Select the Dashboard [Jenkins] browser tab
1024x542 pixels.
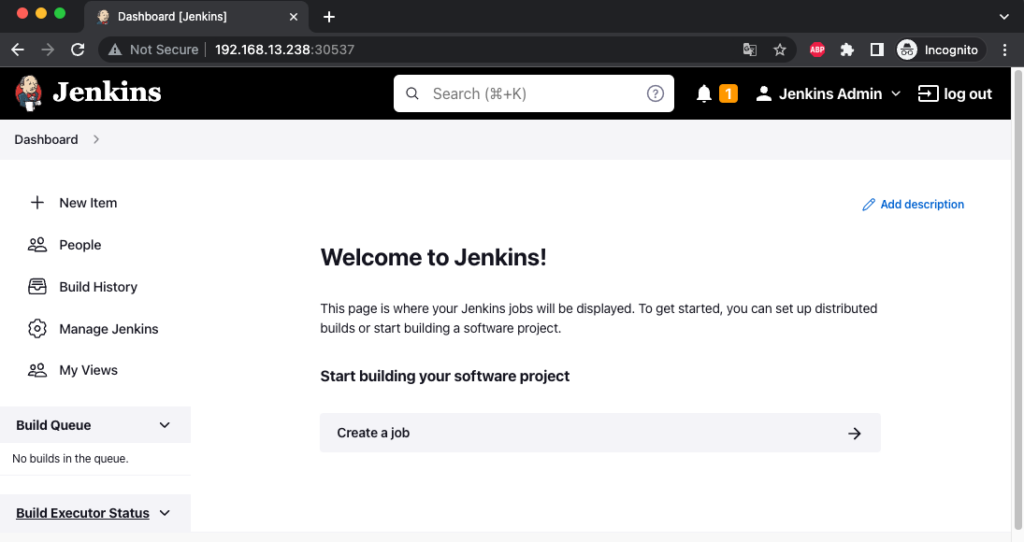195,17
